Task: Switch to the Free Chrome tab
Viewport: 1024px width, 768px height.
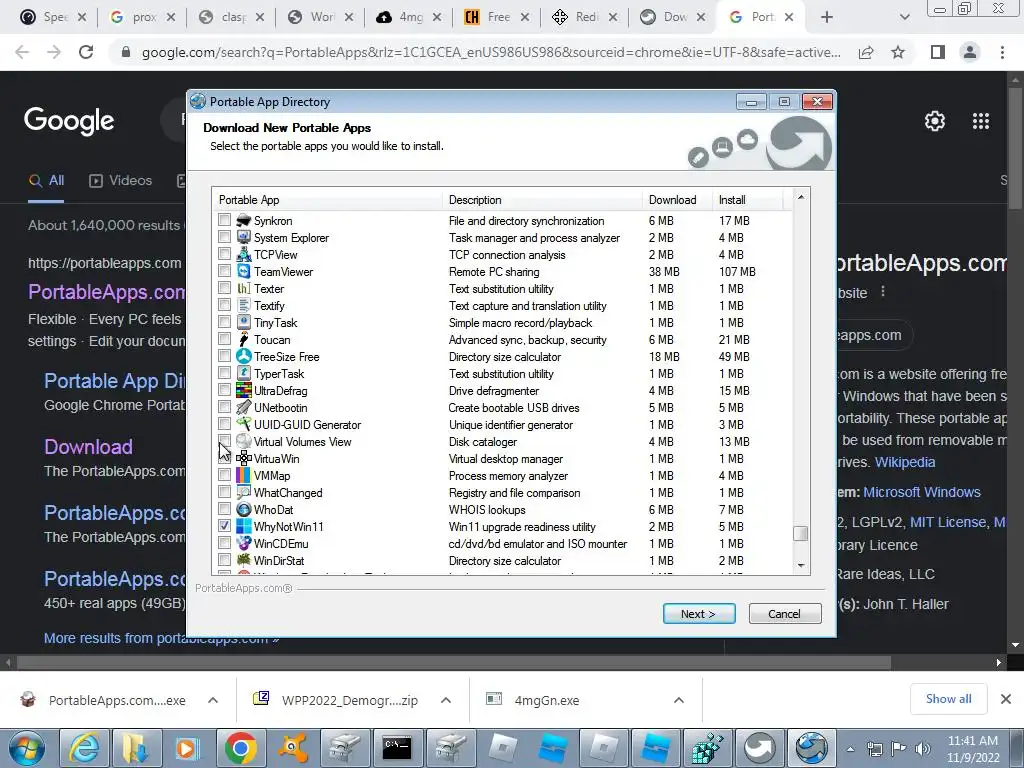Action: click(498, 17)
